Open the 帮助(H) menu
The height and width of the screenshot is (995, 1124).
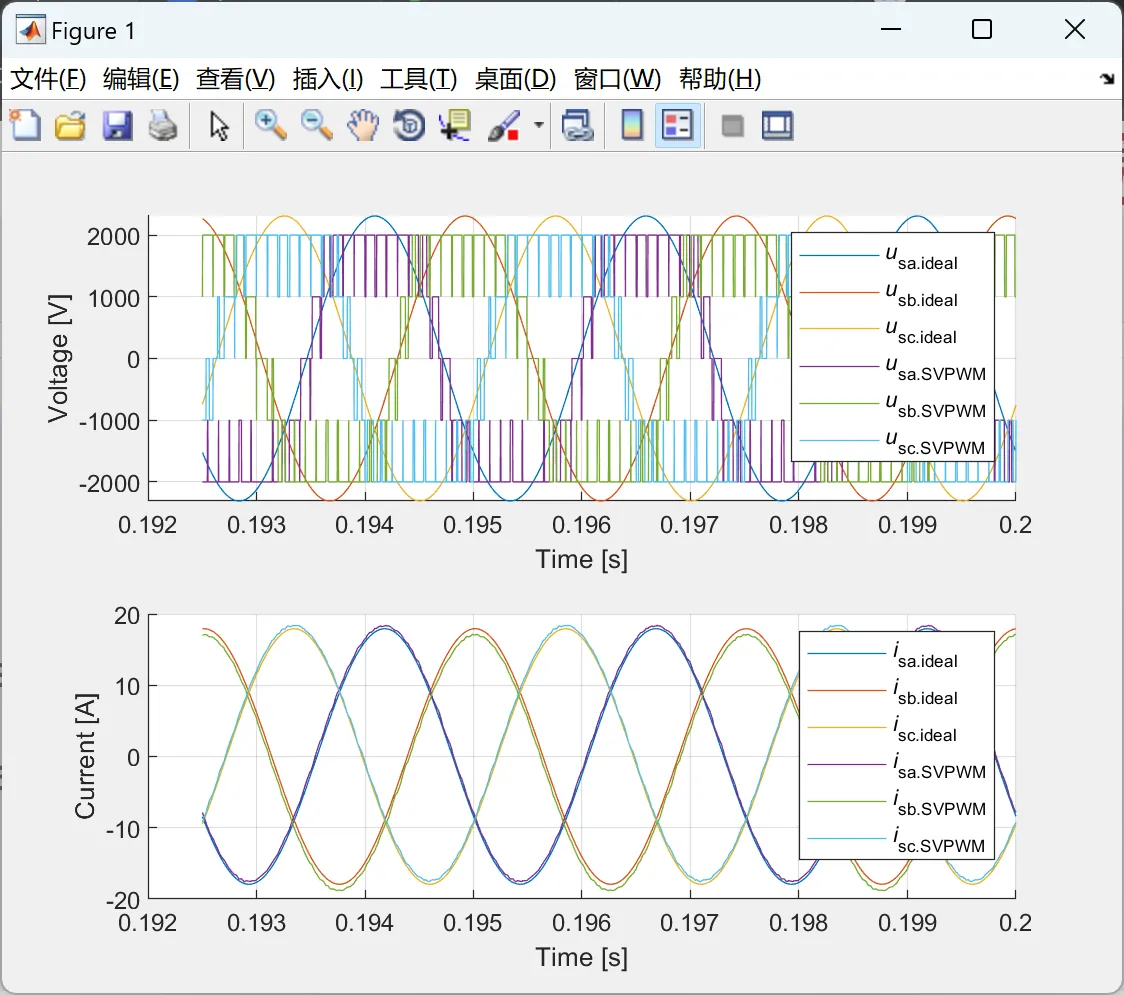click(x=720, y=79)
